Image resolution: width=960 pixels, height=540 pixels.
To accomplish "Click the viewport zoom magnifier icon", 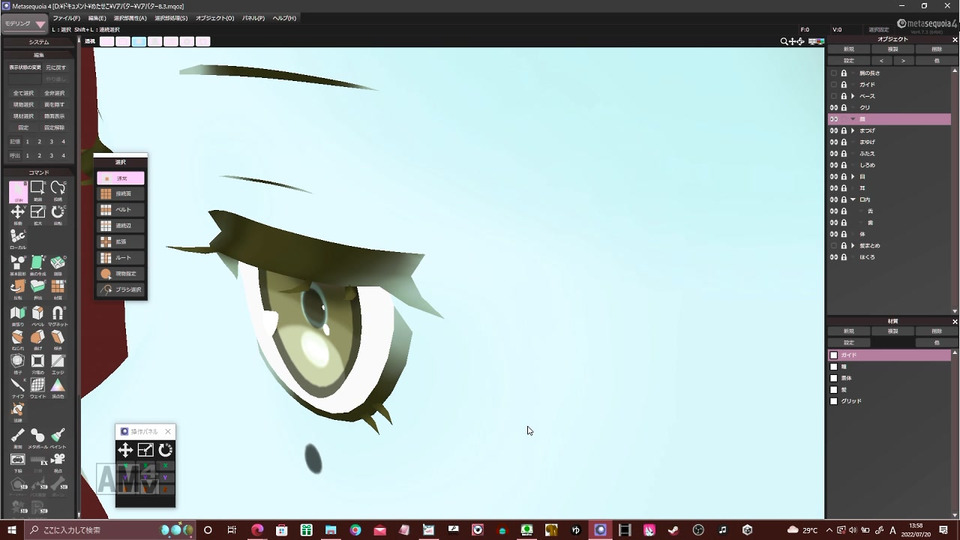I will pyautogui.click(x=784, y=42).
